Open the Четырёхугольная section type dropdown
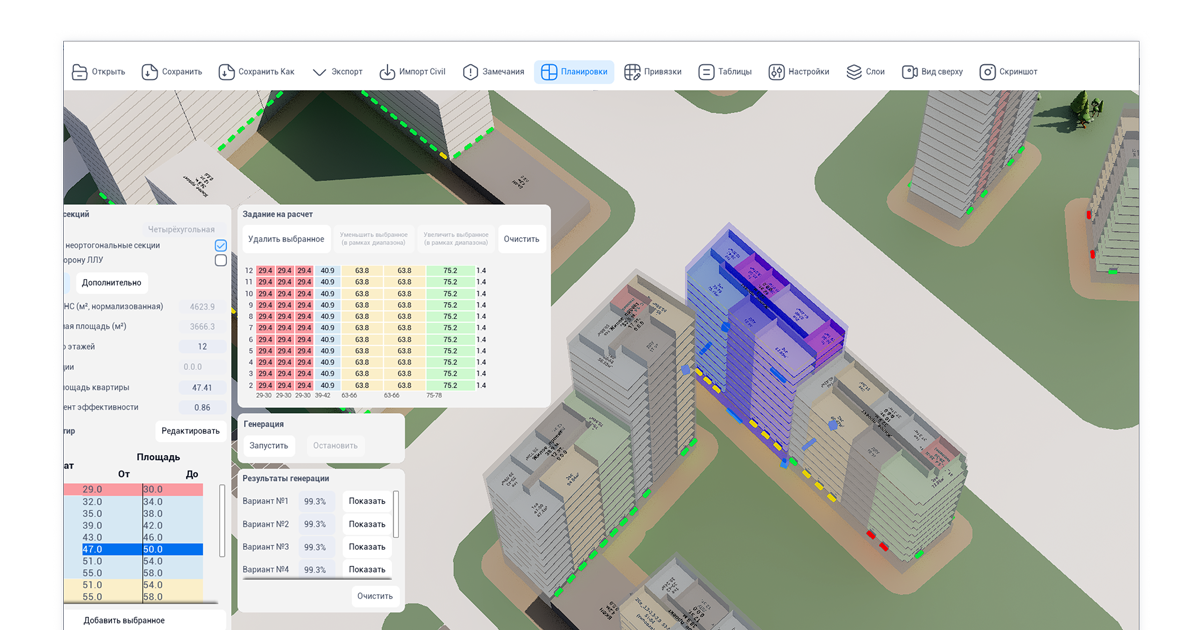This screenshot has width=1200, height=630. (x=181, y=229)
